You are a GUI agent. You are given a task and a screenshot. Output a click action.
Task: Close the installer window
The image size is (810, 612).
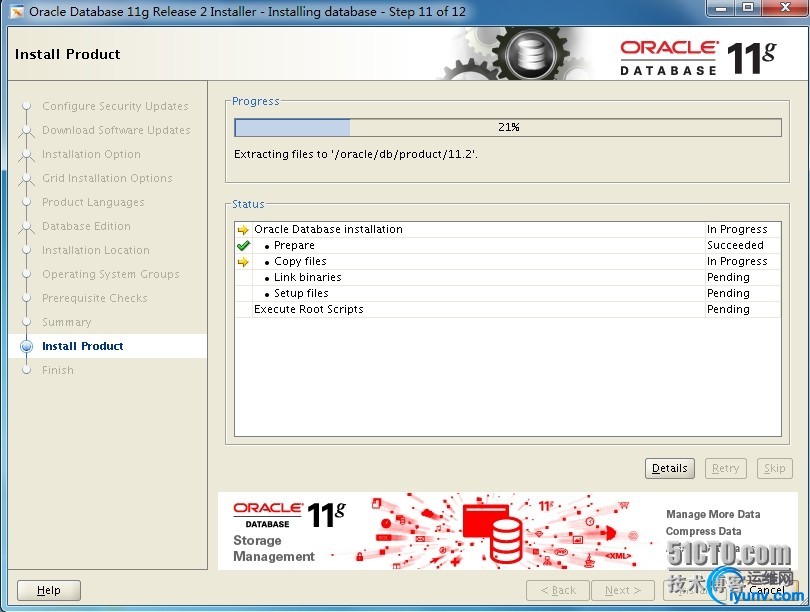coord(785,8)
